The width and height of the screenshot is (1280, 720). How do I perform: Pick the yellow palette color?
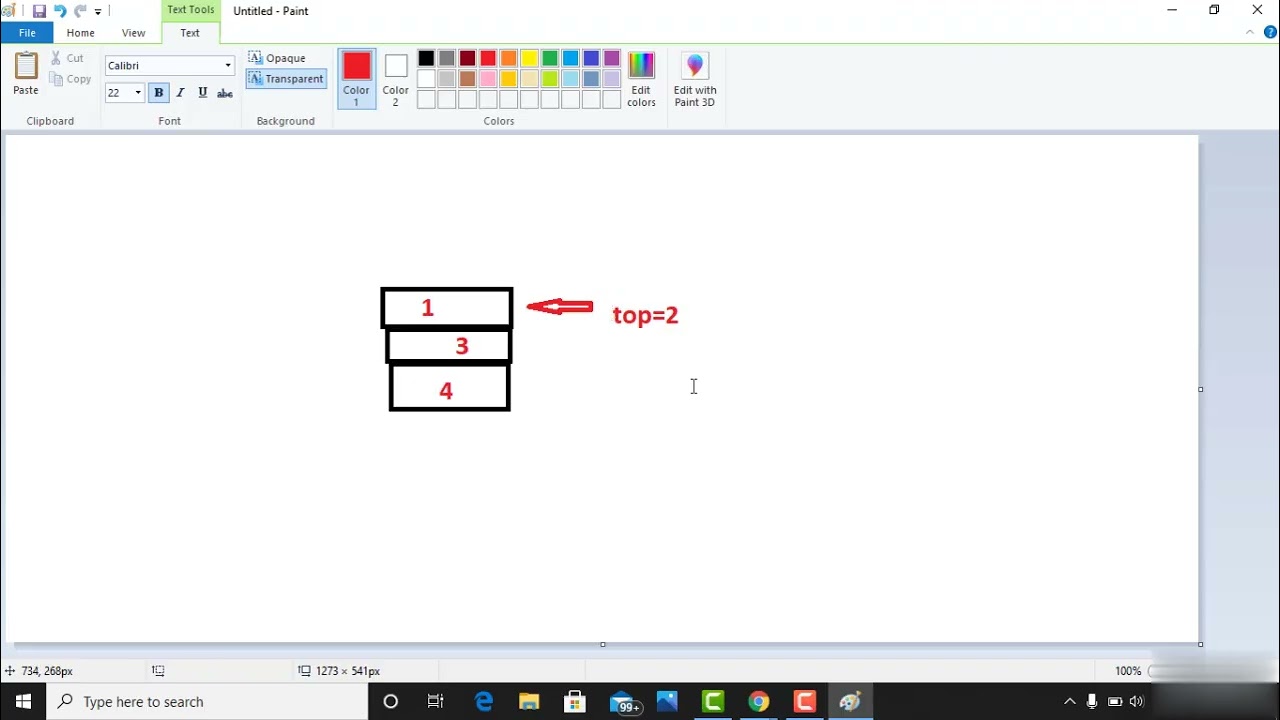(x=530, y=58)
